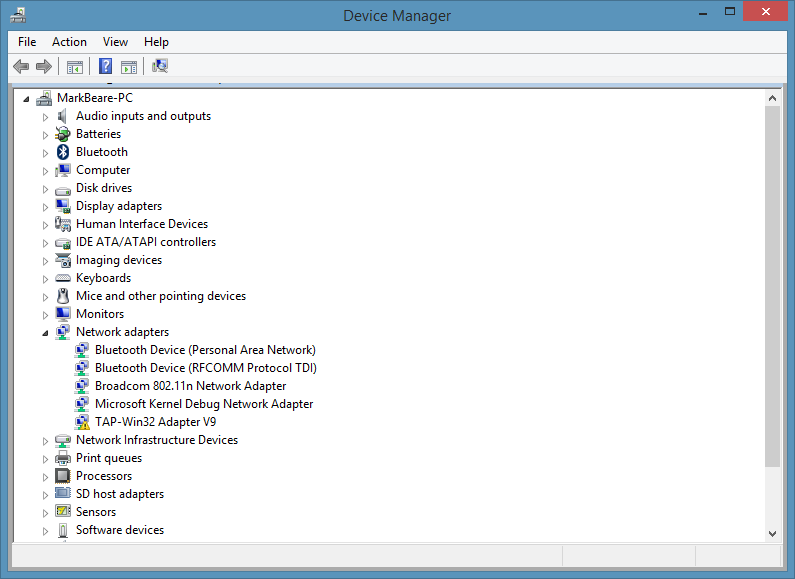
Task: Select Bluetooth Device (RFCOMM Protocol TDI)
Action: pyautogui.click(x=206, y=368)
